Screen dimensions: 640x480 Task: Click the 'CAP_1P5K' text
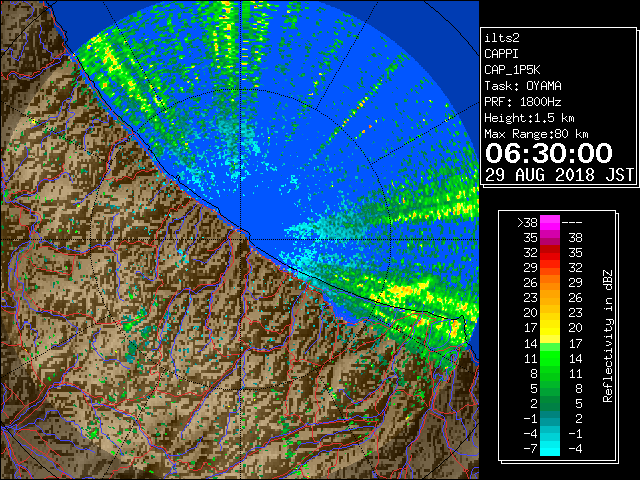click(x=512, y=70)
